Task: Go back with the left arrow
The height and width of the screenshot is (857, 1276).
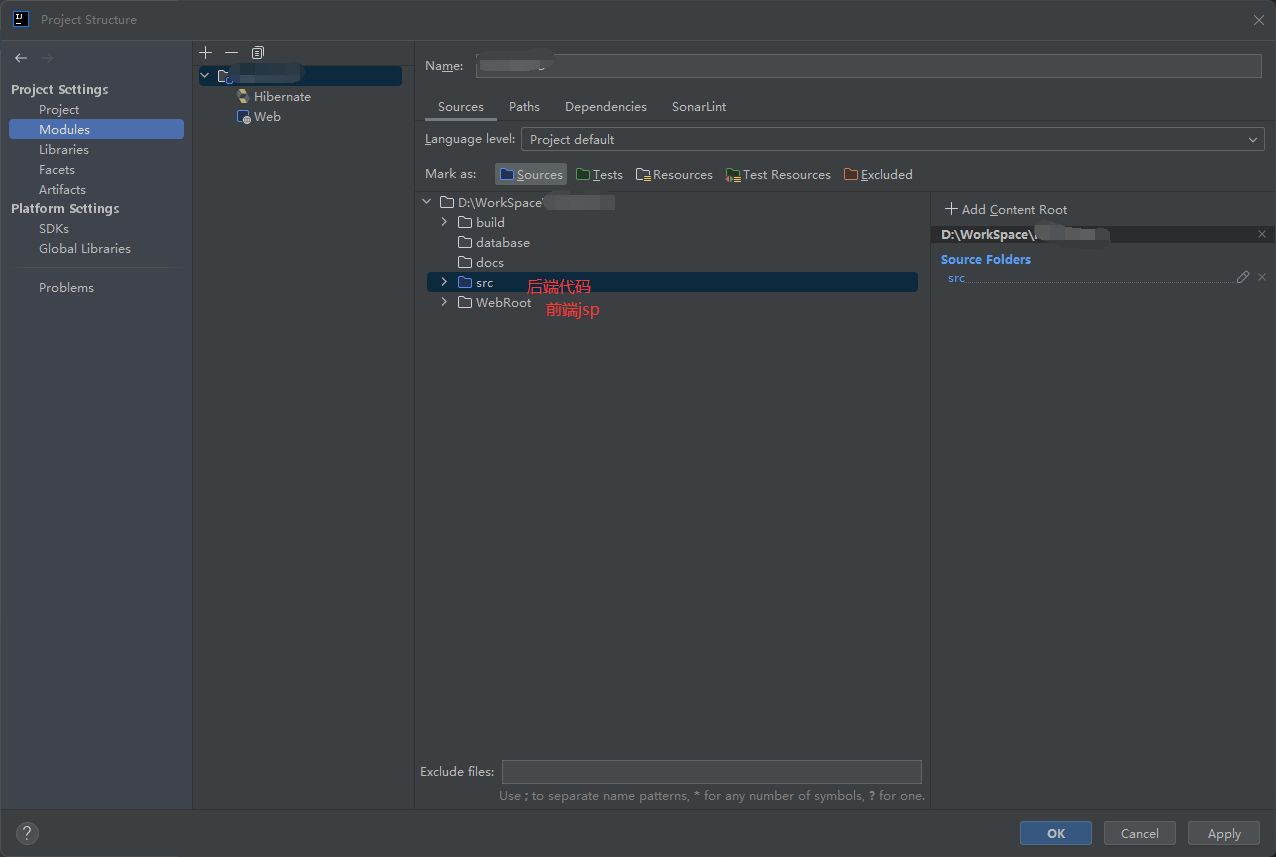Action: coord(21,58)
